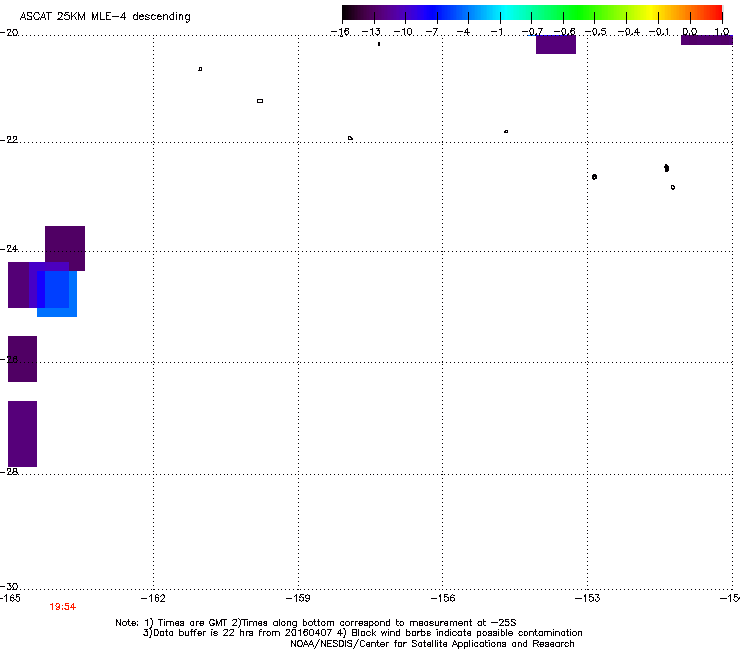The image size is (740, 650).
Task: Click the -22 latitude axis label
Action: click(x=9, y=140)
